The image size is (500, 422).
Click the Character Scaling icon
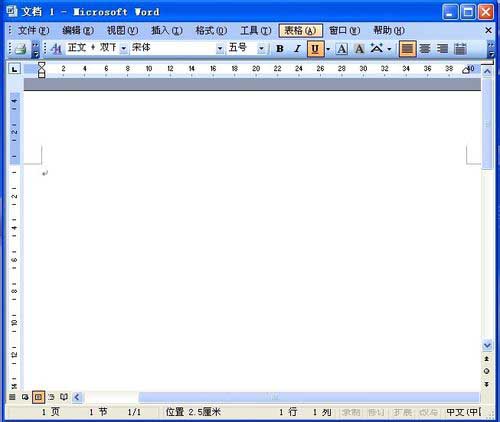pyautogui.click(x=377, y=49)
